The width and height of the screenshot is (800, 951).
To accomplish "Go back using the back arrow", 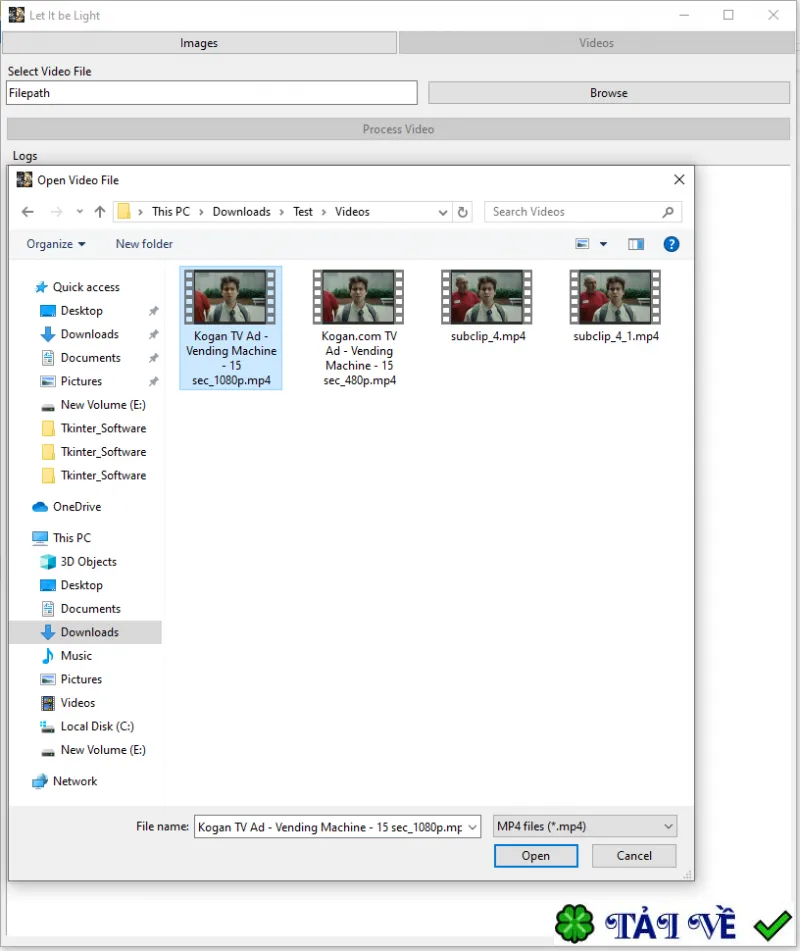I will click(x=27, y=212).
